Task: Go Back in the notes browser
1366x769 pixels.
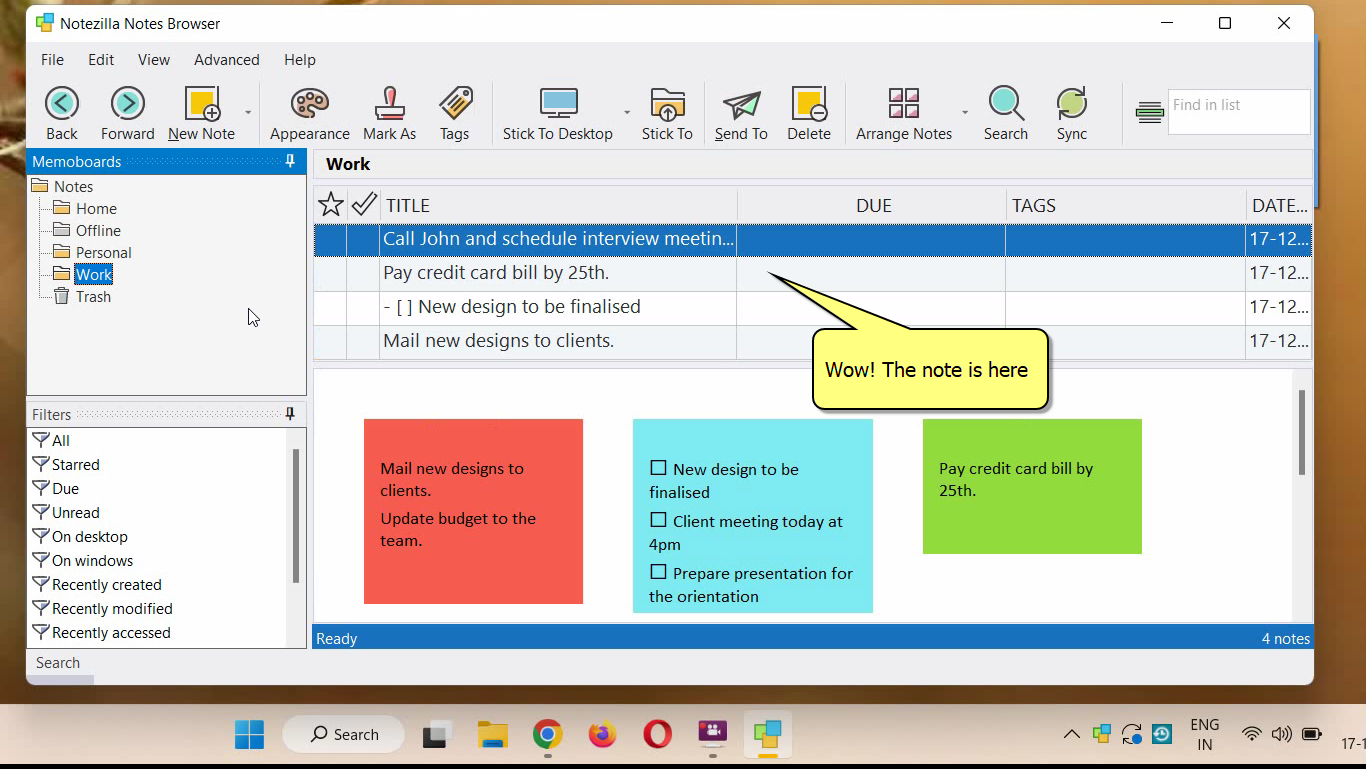Action: (x=61, y=113)
